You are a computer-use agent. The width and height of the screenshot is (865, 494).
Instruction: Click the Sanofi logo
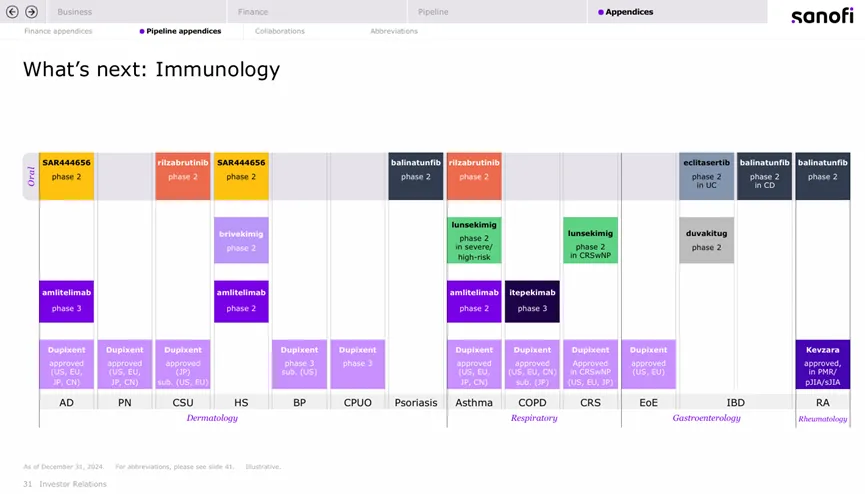pyautogui.click(x=821, y=16)
